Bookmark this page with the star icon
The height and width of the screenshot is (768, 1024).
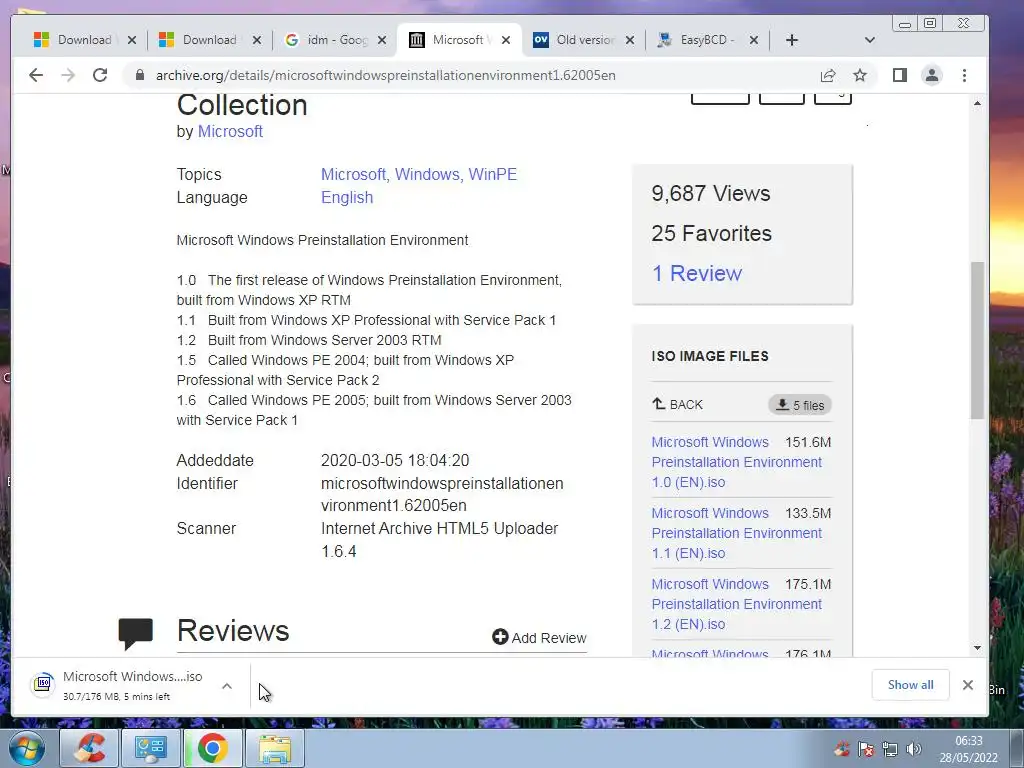point(860,75)
